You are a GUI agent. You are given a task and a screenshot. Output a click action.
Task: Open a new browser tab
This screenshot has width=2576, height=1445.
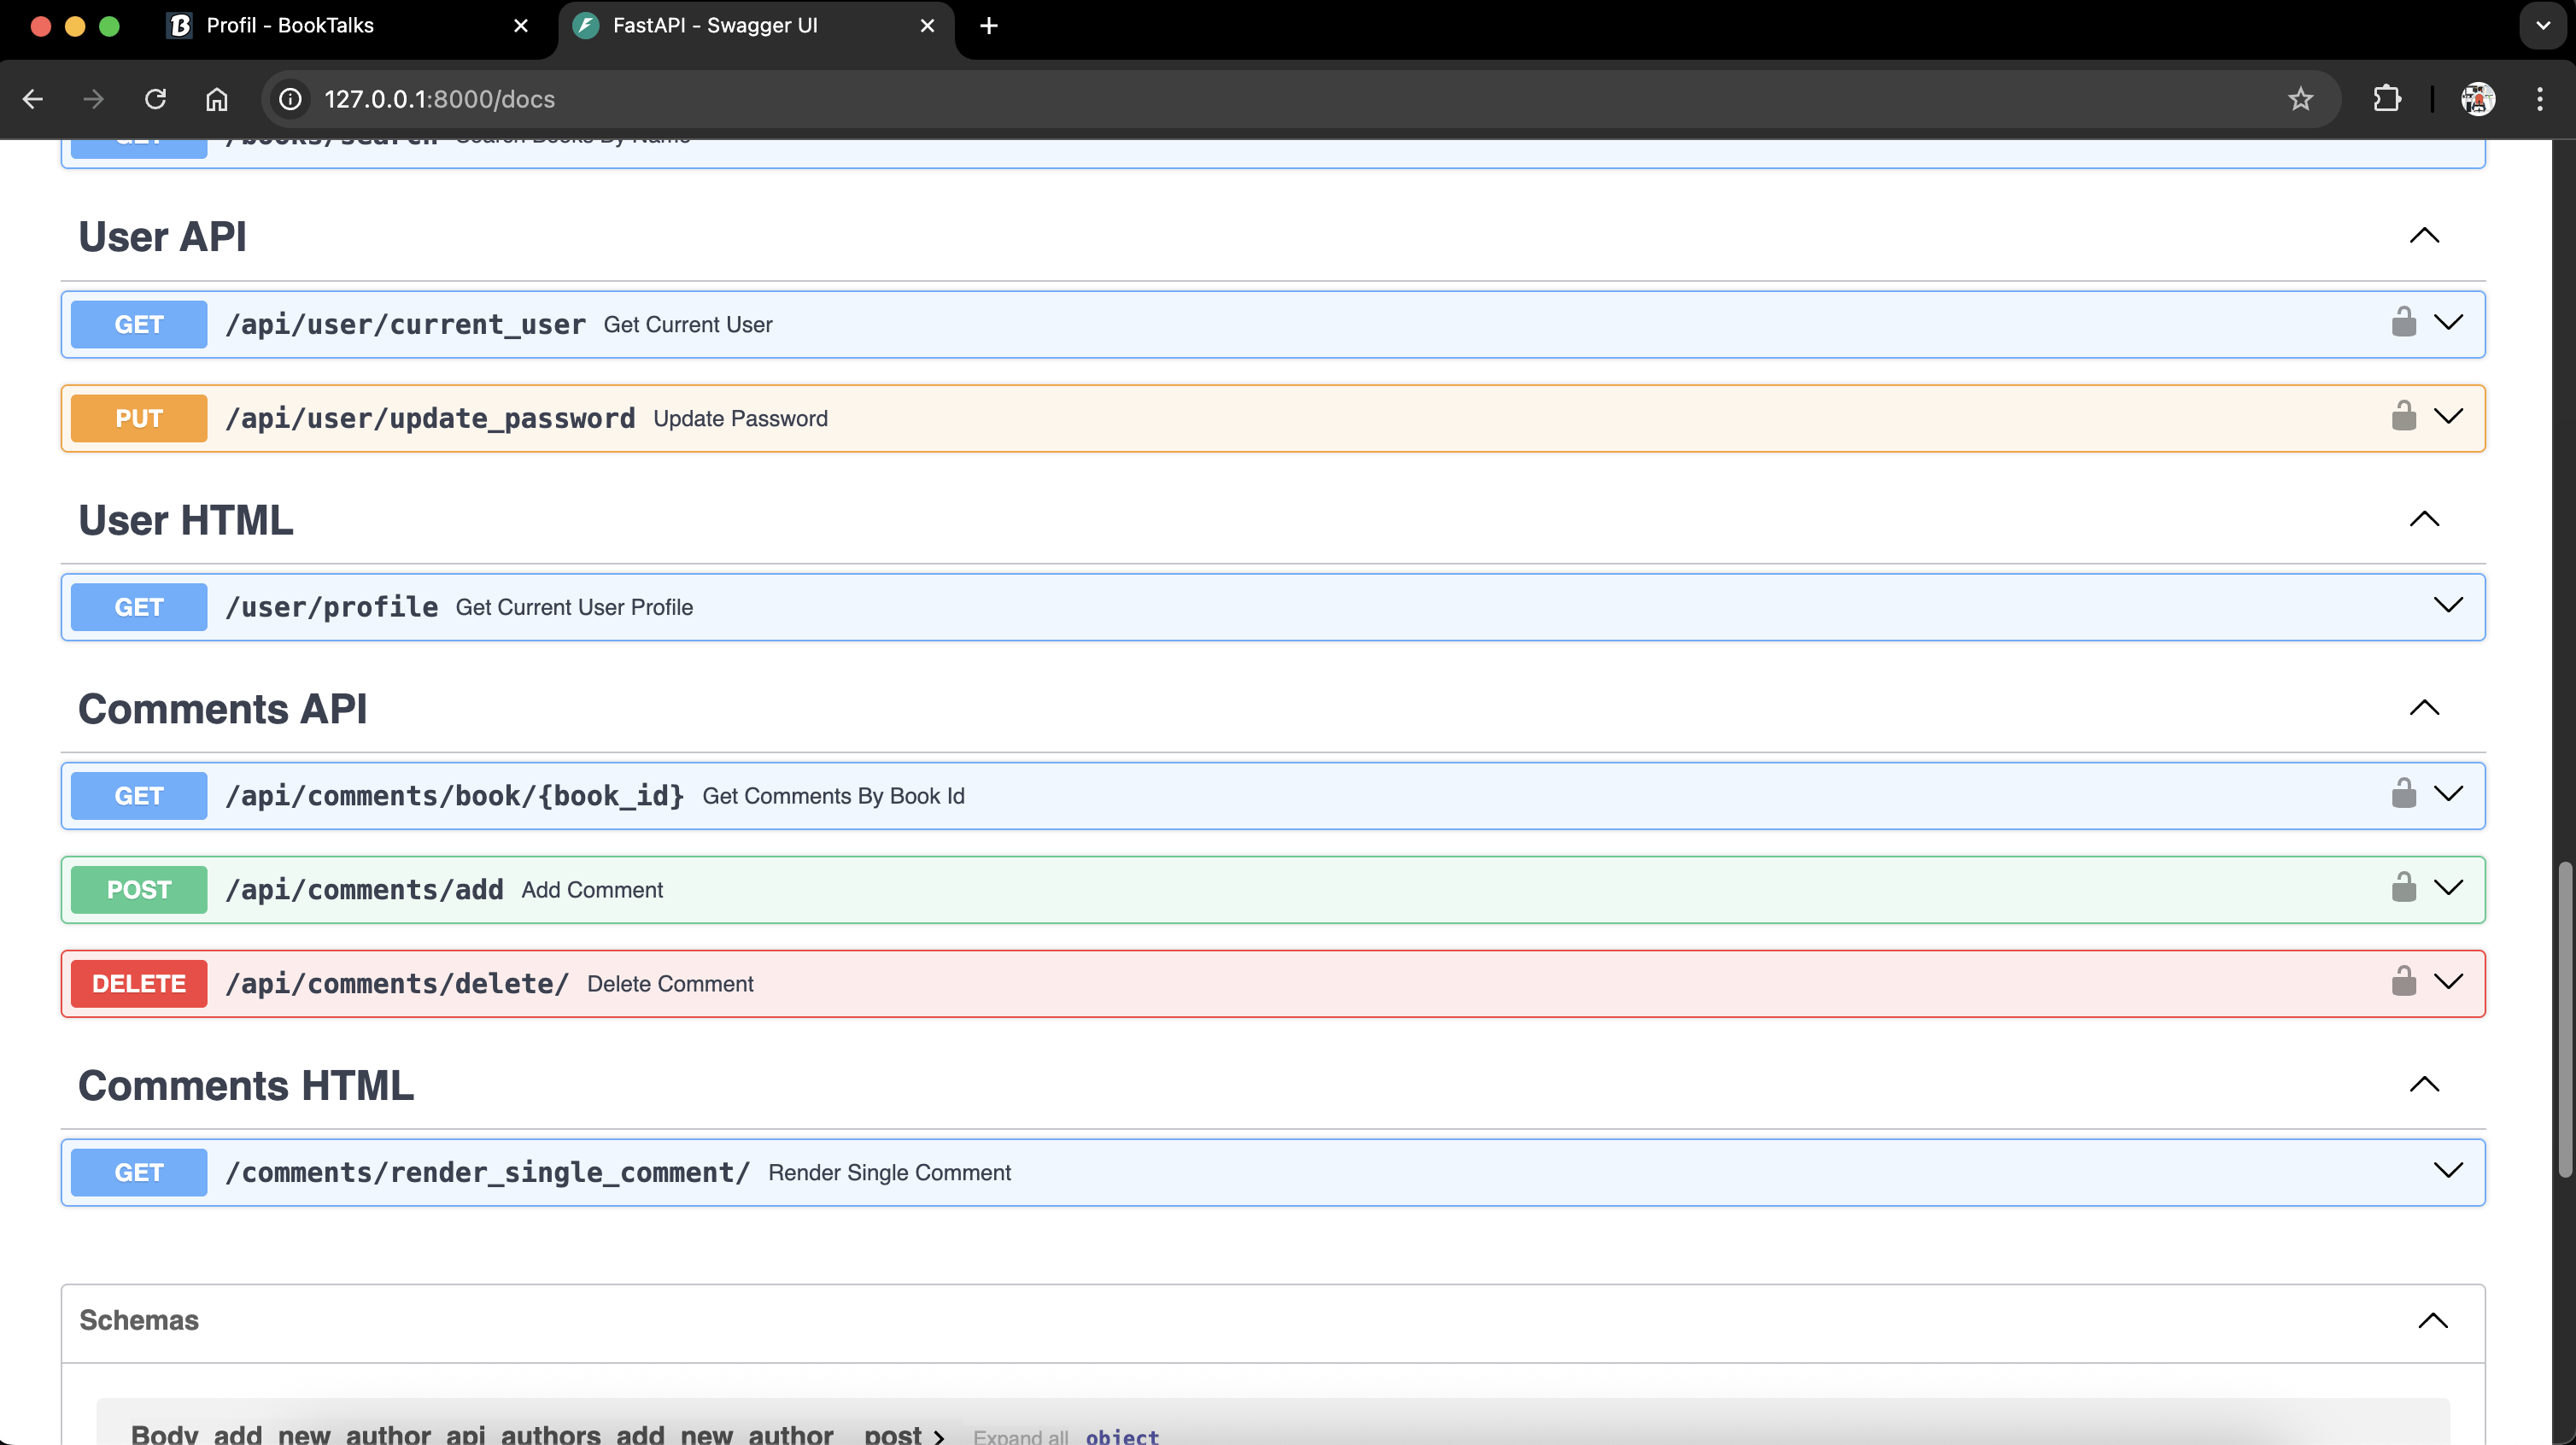coord(988,26)
